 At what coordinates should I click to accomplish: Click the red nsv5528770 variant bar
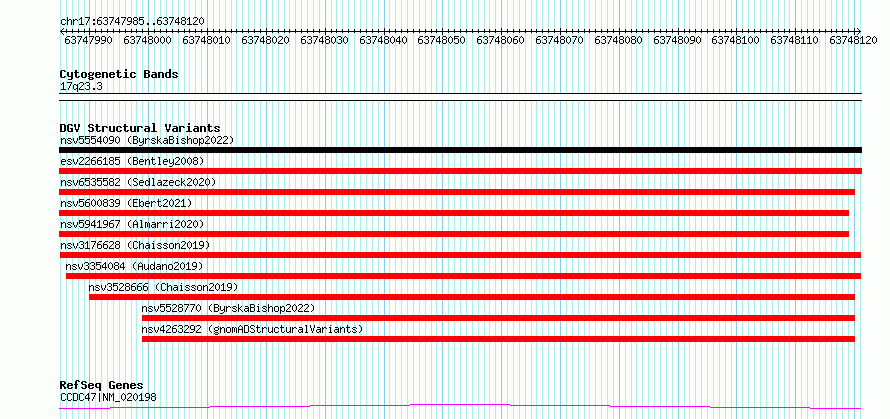(498, 318)
